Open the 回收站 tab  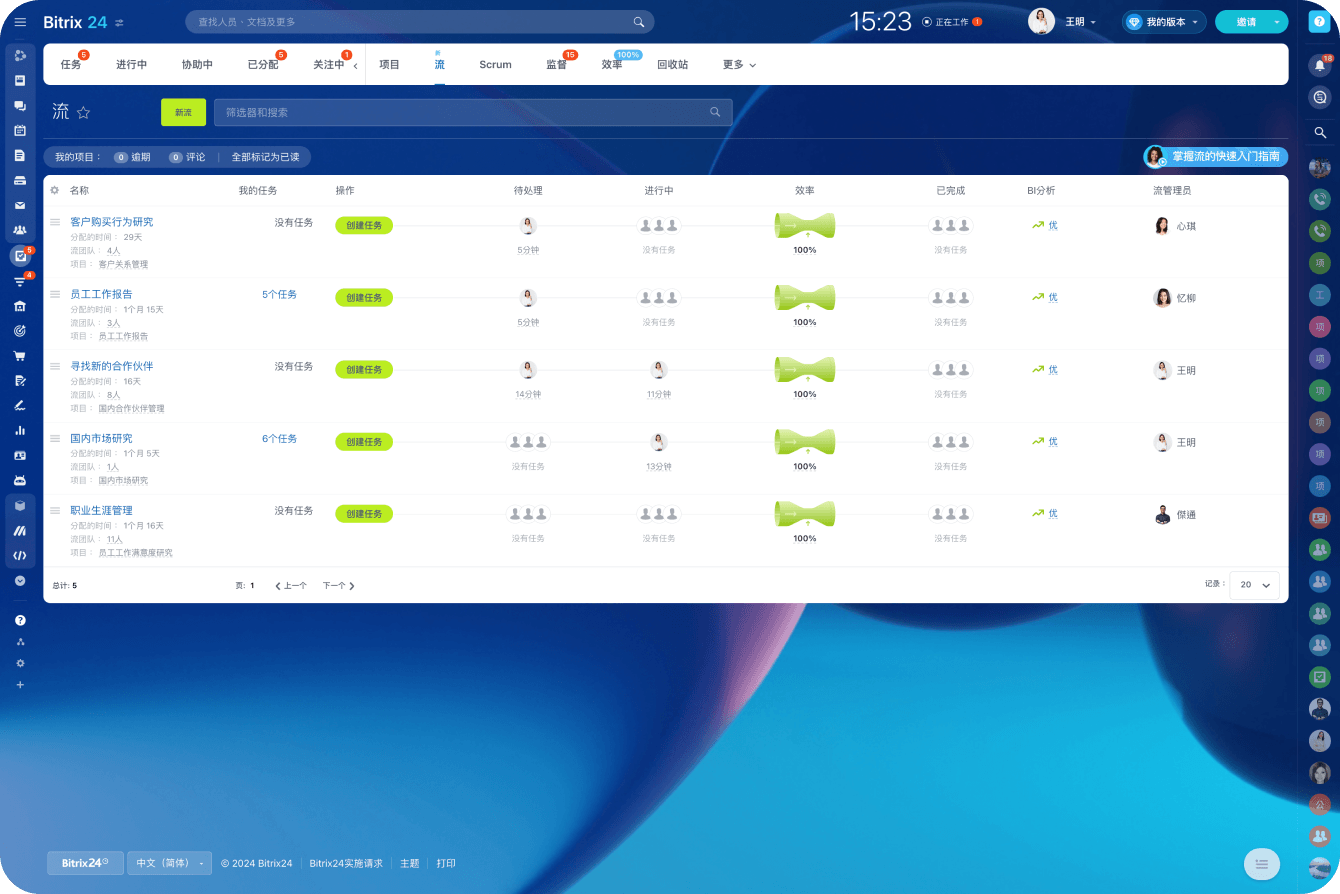pyautogui.click(x=672, y=65)
